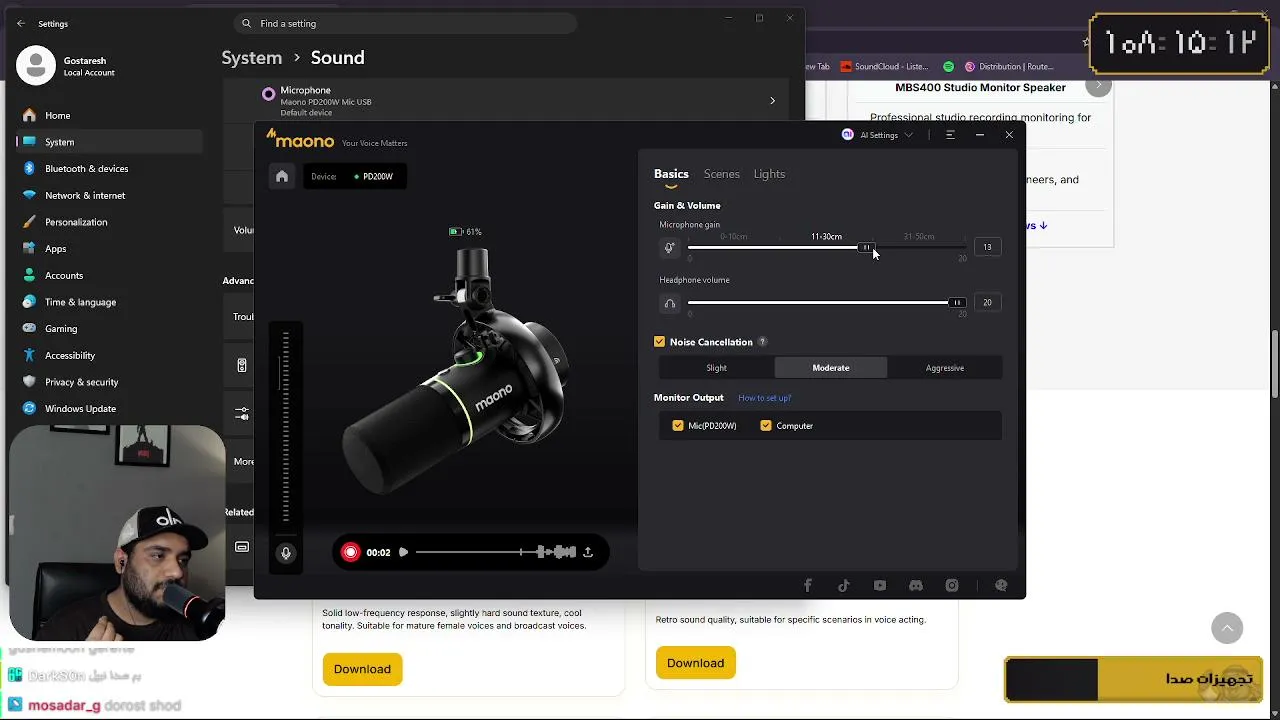Stop recording with the red record button

pos(350,552)
